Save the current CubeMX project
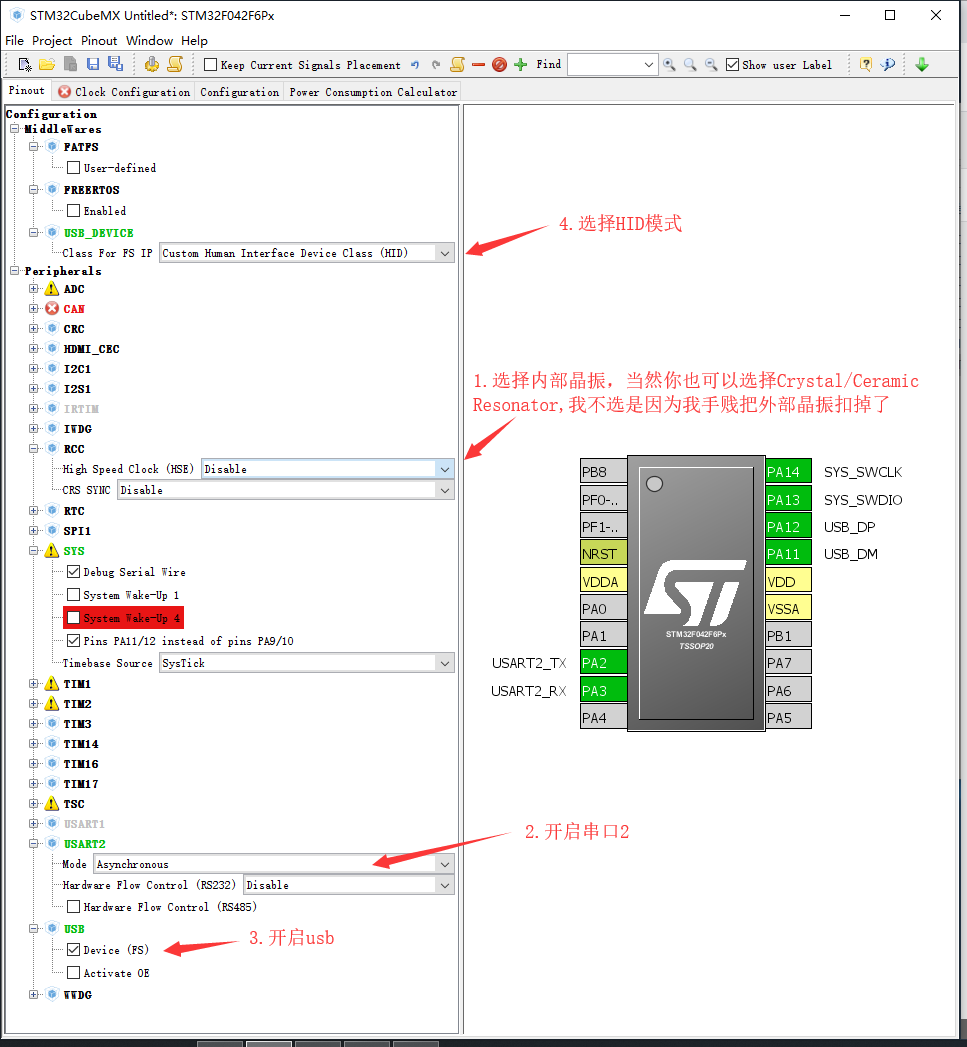967x1047 pixels. pyautogui.click(x=92, y=63)
